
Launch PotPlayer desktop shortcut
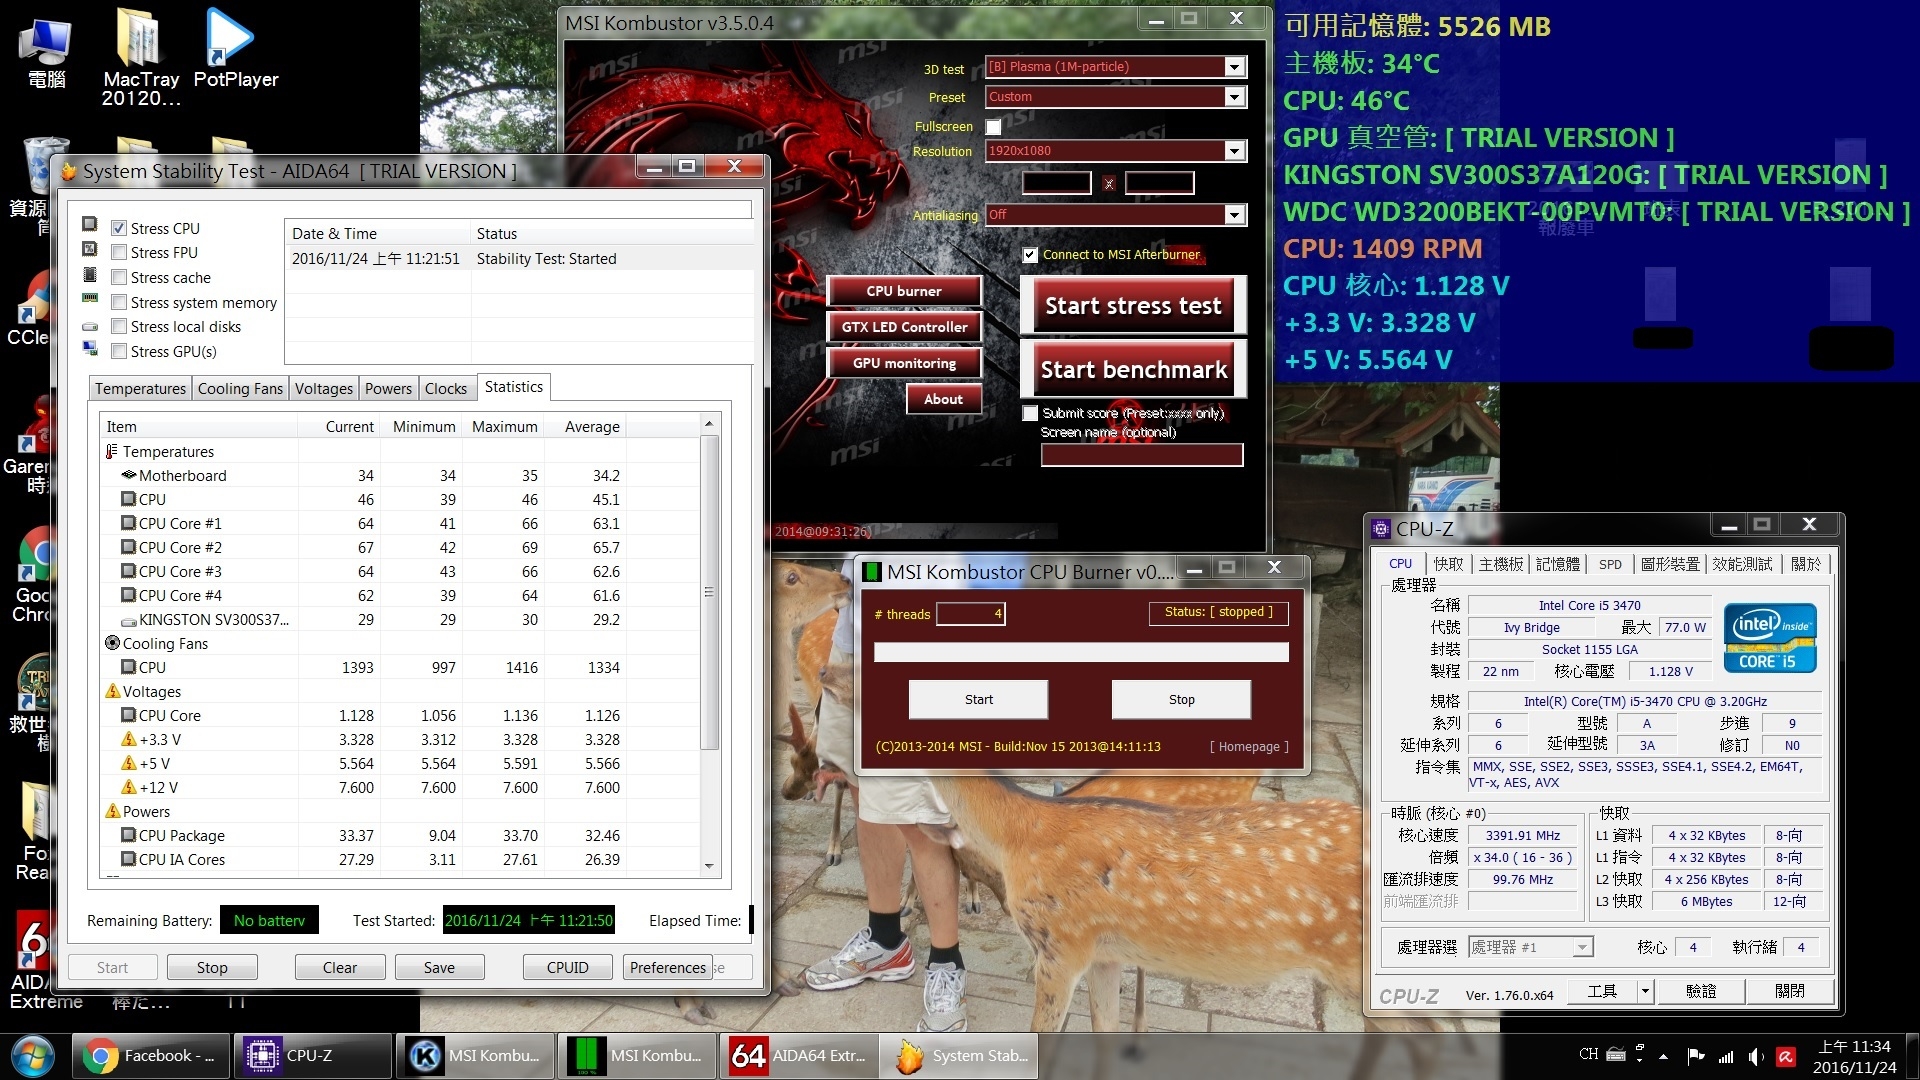point(235,48)
